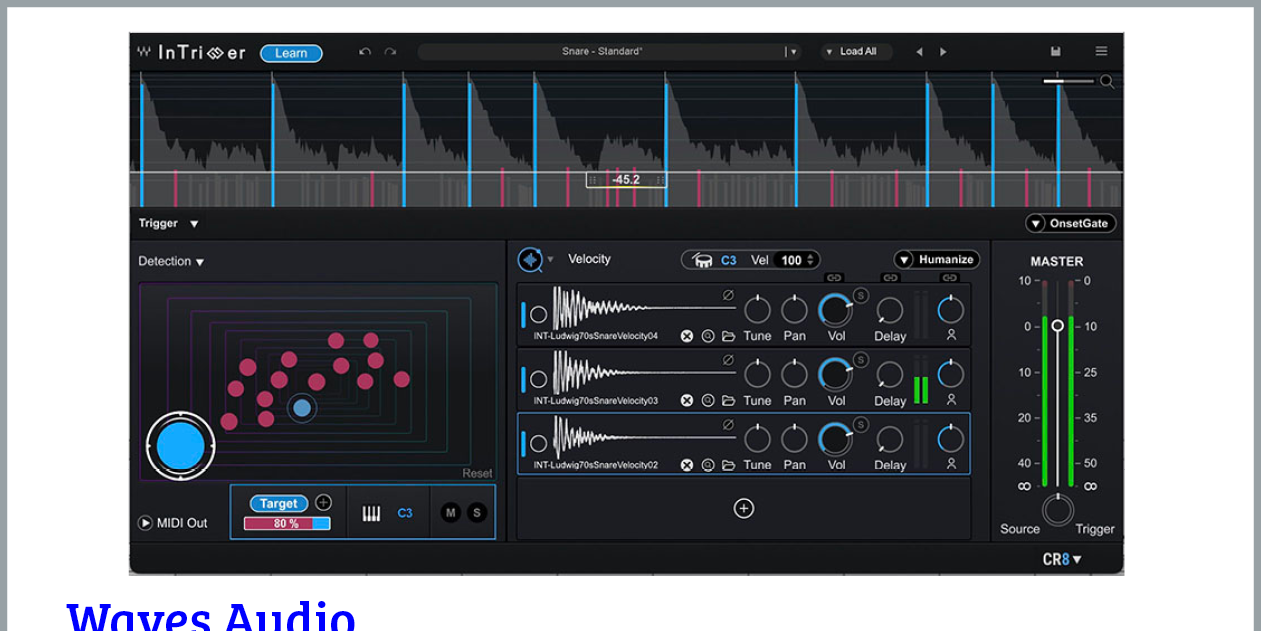This screenshot has height=631, width=1261.
Task: Click the undo arrow icon
Action: coord(365,52)
